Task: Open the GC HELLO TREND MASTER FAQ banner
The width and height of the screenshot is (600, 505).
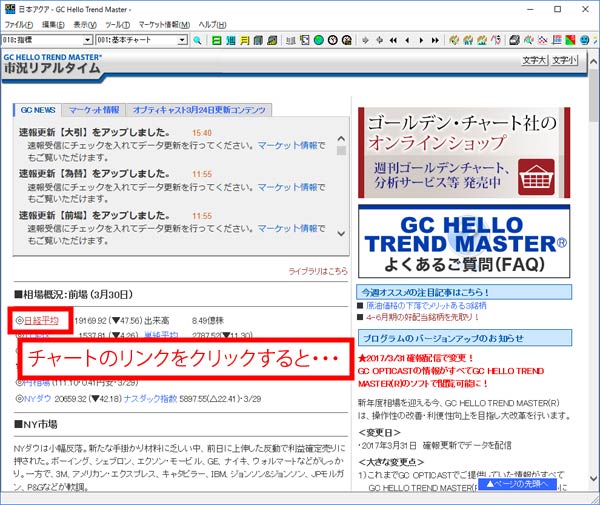Action: 464,241
